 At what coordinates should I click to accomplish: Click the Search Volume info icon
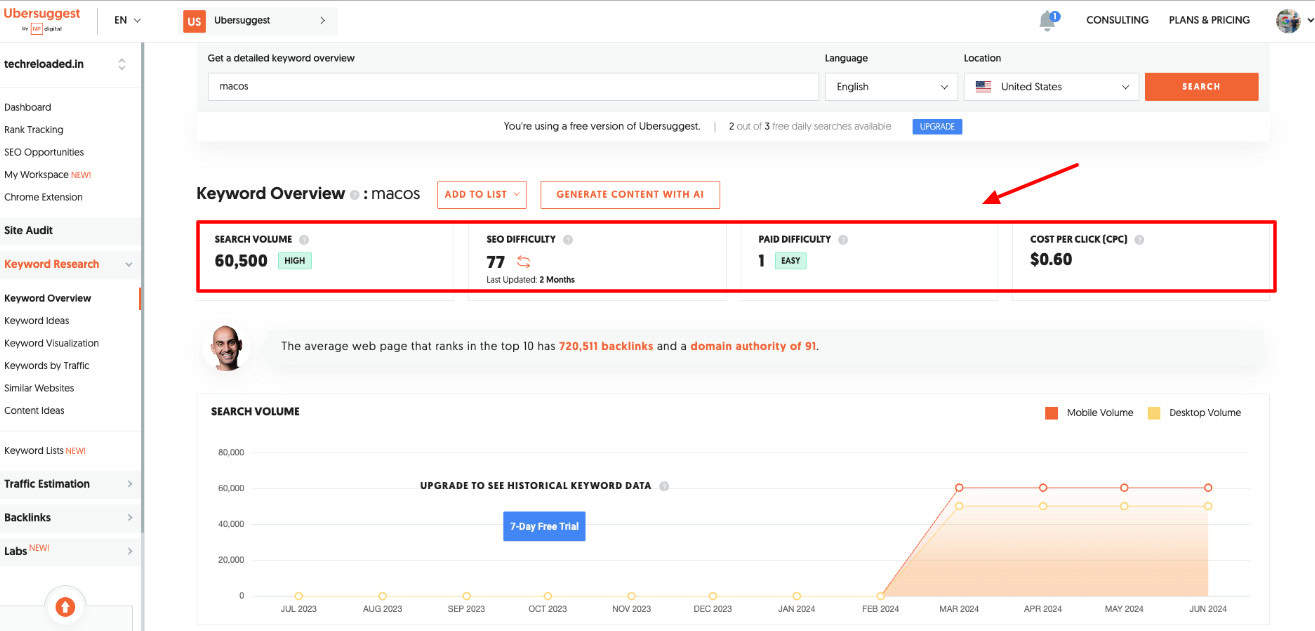(304, 240)
